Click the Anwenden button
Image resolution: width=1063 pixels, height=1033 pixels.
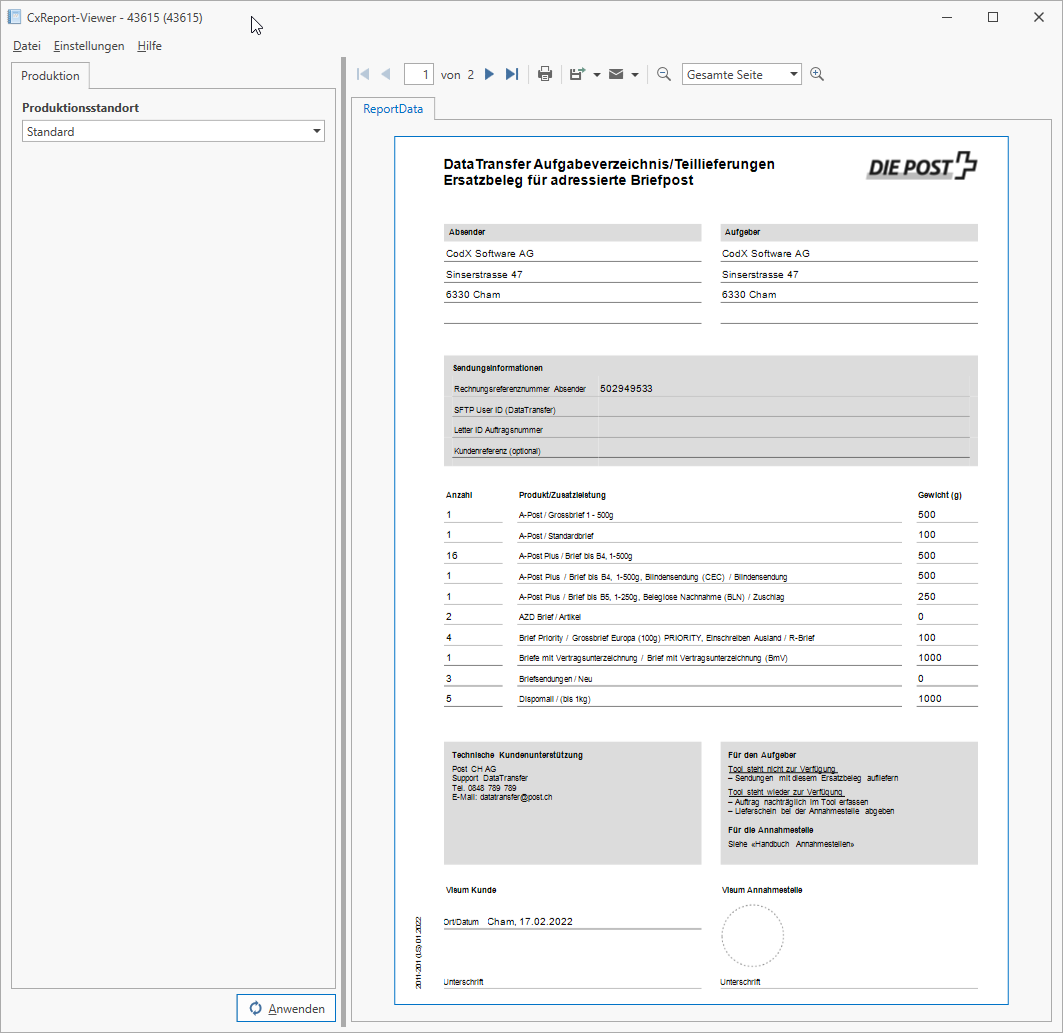pyautogui.click(x=286, y=1008)
